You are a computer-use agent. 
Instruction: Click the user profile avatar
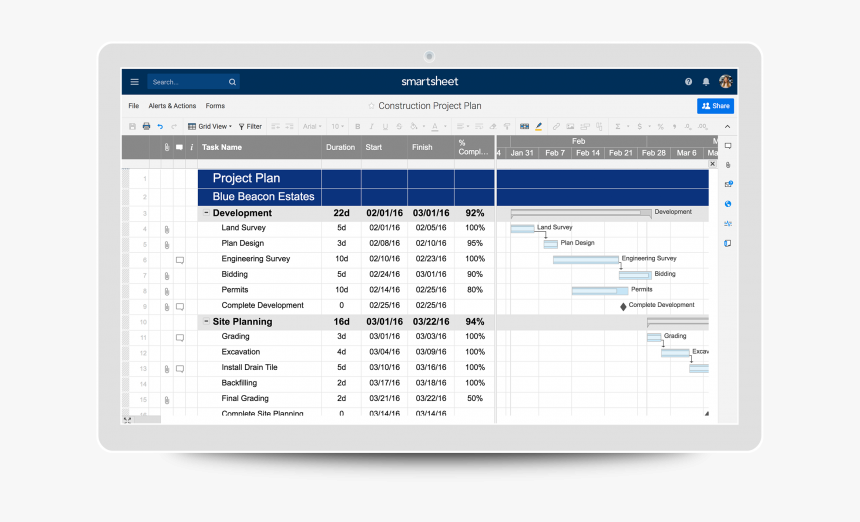(725, 82)
